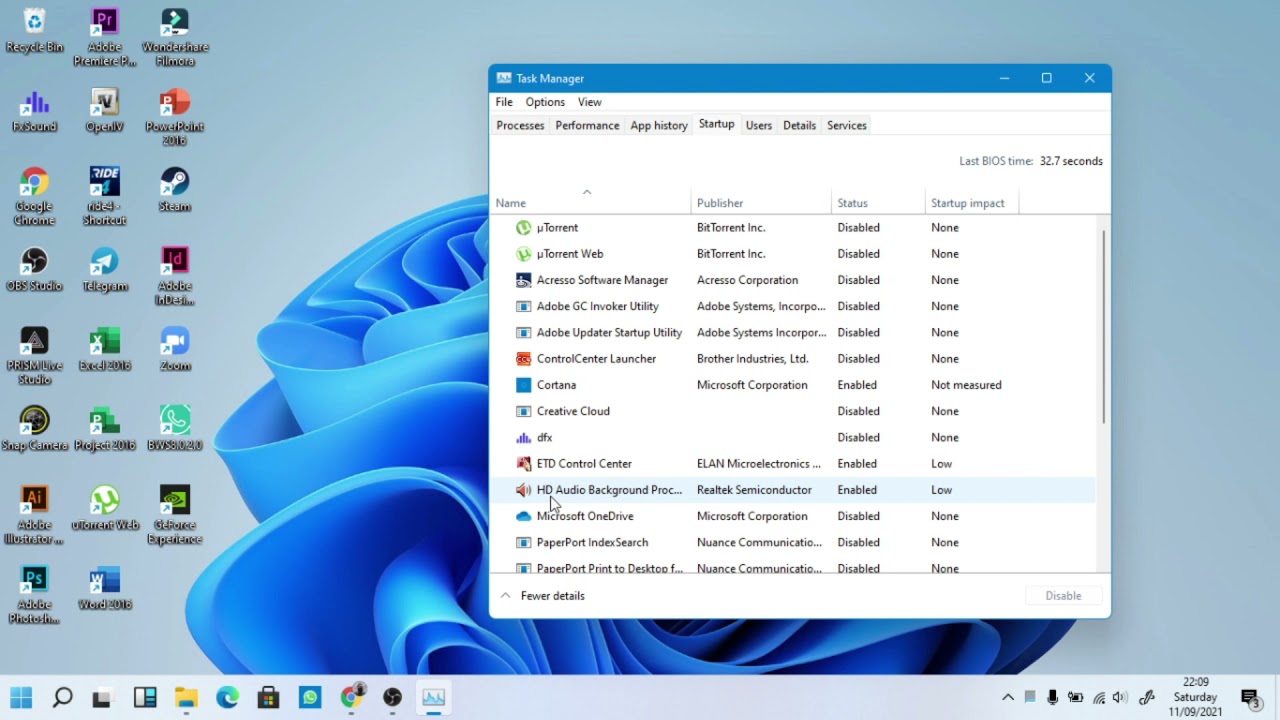This screenshot has width=1280, height=720.
Task: Click the Acresso Software Manager icon
Action: click(x=523, y=280)
